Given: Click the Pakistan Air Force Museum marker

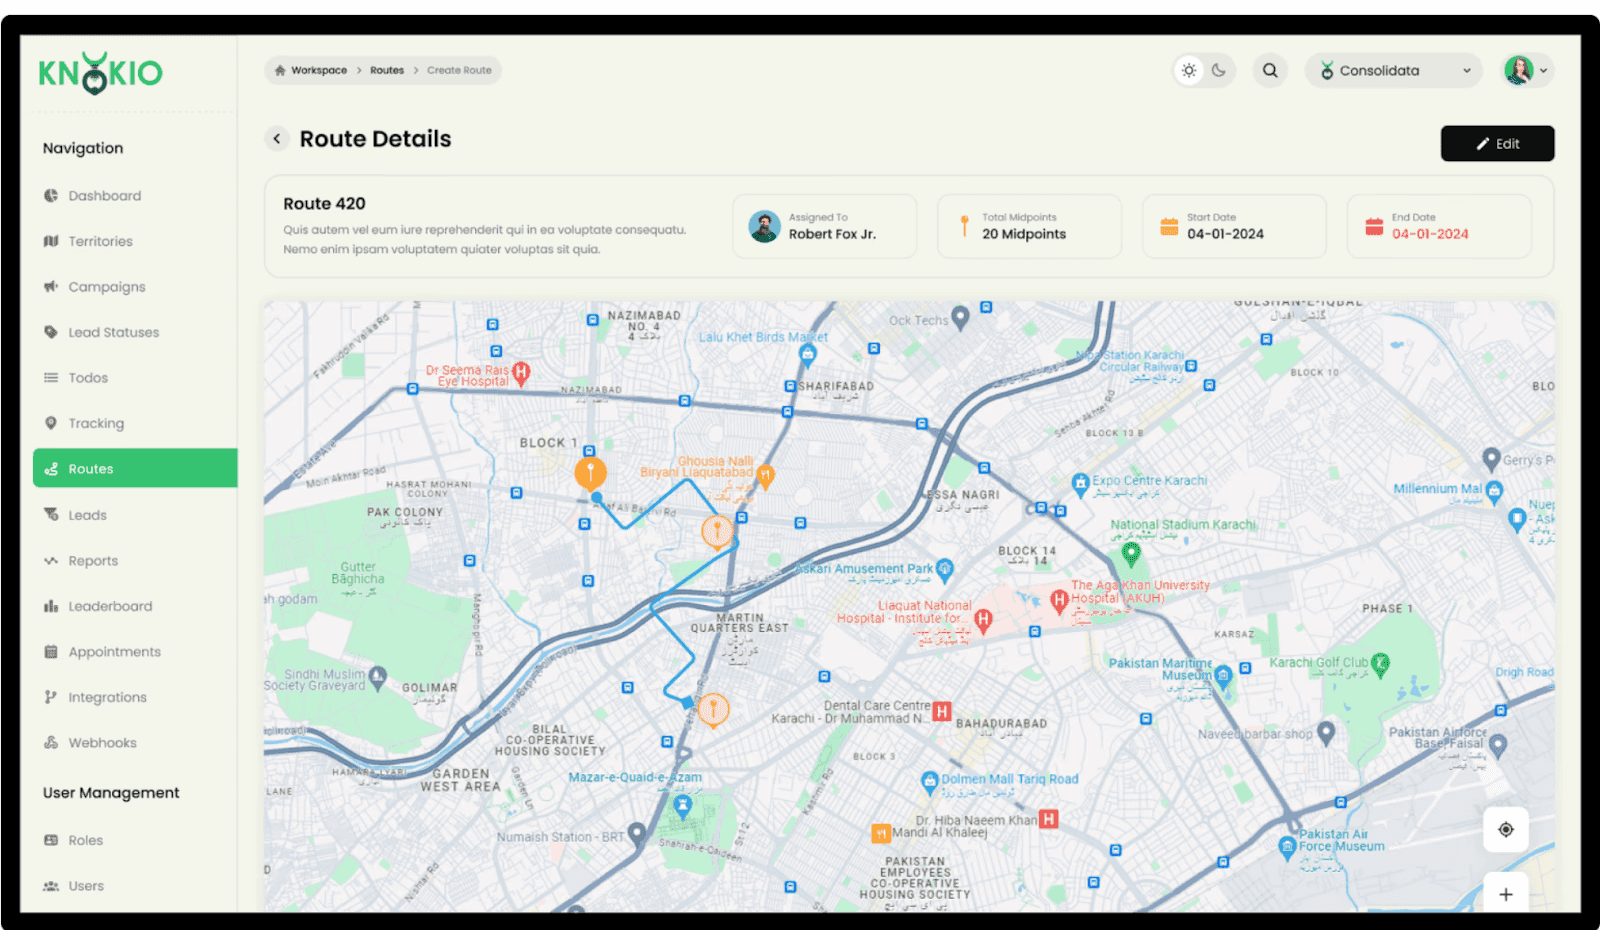Looking at the screenshot, I should (1288, 847).
